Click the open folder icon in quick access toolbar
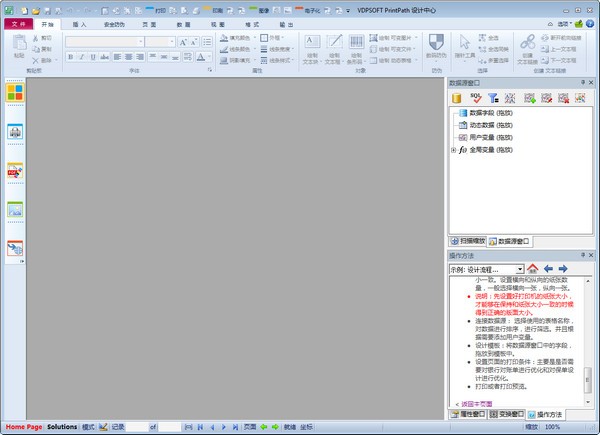This screenshot has width=600, height=435. tap(36, 11)
